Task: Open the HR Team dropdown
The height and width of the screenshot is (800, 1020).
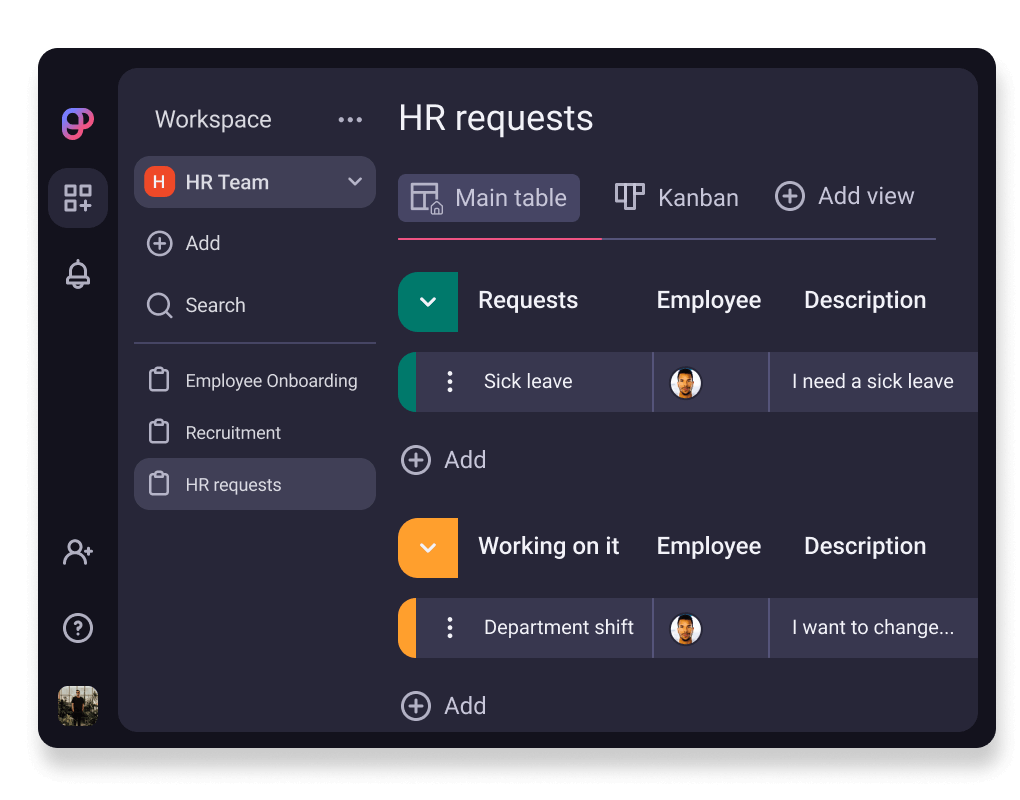Action: coord(255,182)
